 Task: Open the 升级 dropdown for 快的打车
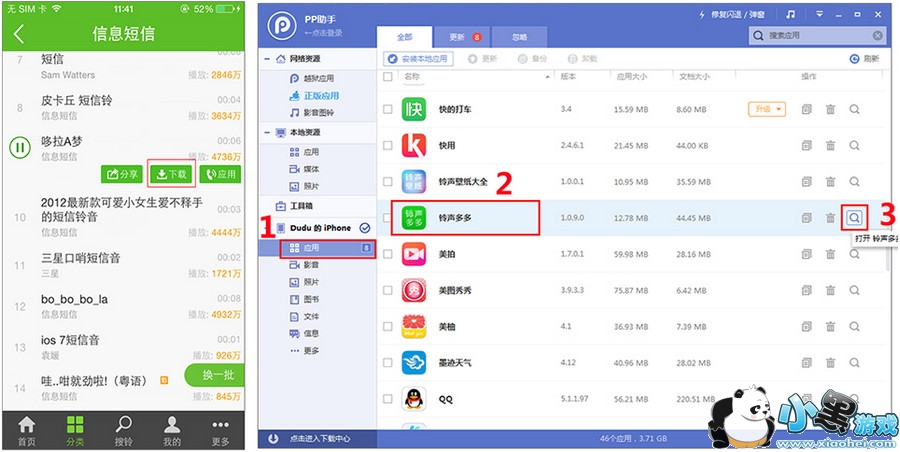pos(766,109)
